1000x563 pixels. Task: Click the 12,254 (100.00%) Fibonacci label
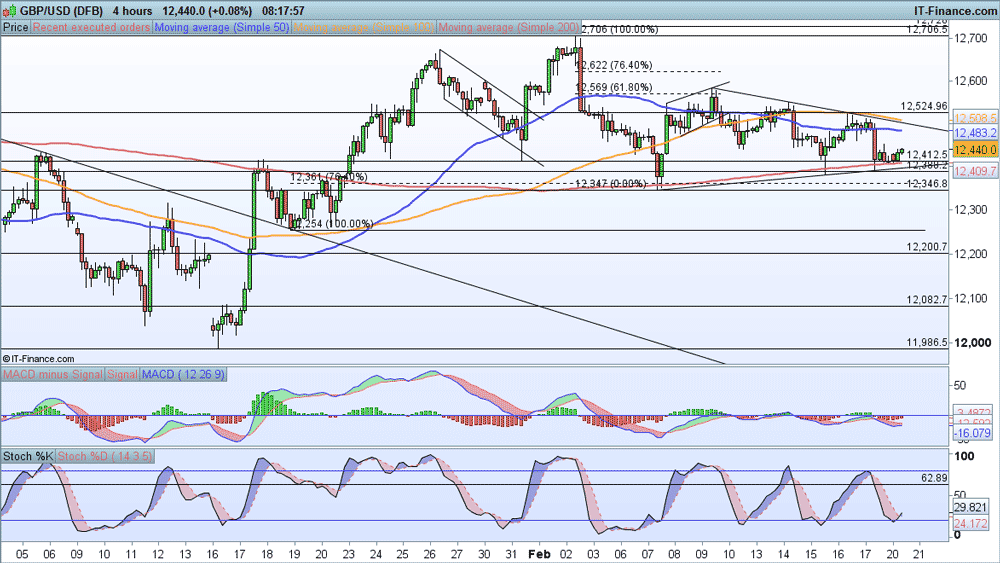pos(334,224)
